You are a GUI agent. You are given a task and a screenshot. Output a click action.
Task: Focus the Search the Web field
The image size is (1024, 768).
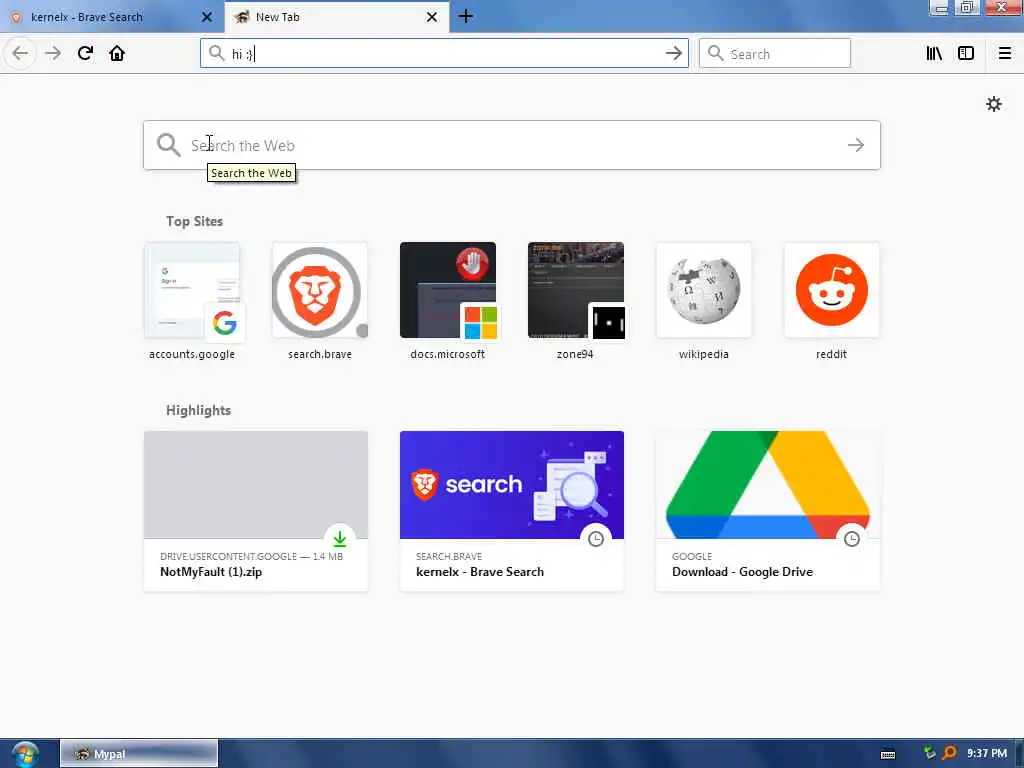[x=511, y=145]
